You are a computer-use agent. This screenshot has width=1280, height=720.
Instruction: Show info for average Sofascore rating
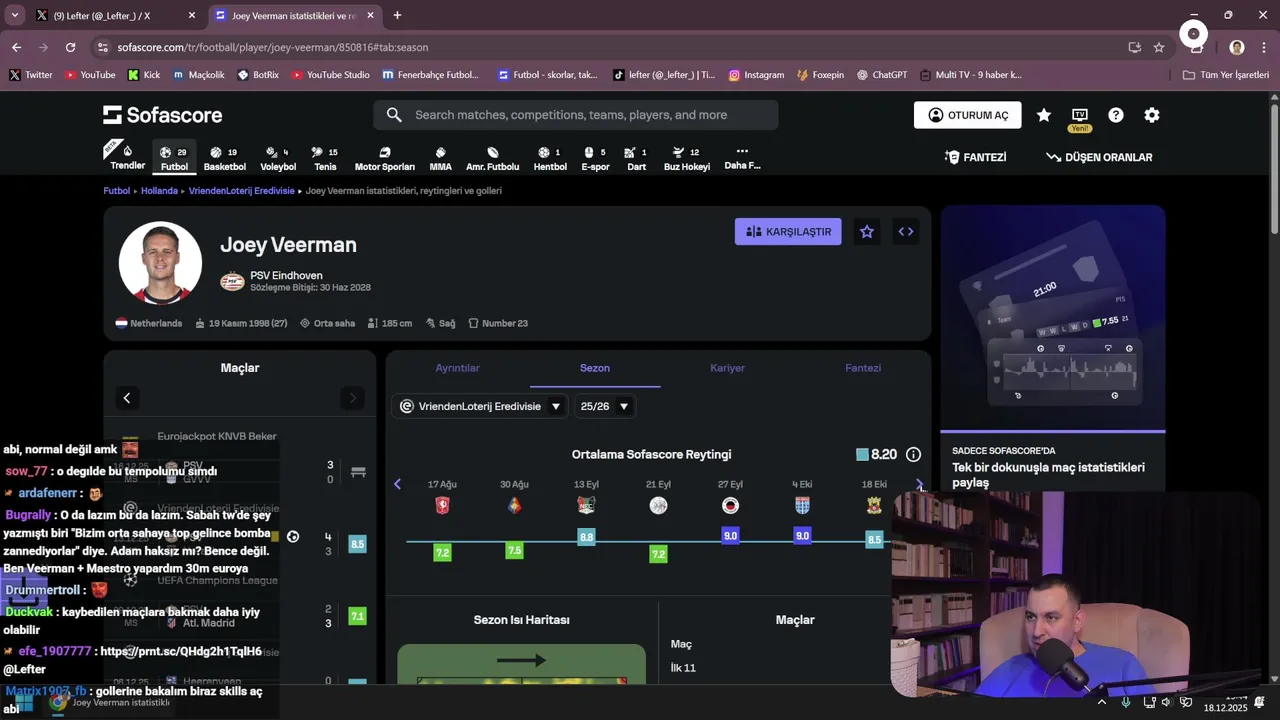pos(913,454)
